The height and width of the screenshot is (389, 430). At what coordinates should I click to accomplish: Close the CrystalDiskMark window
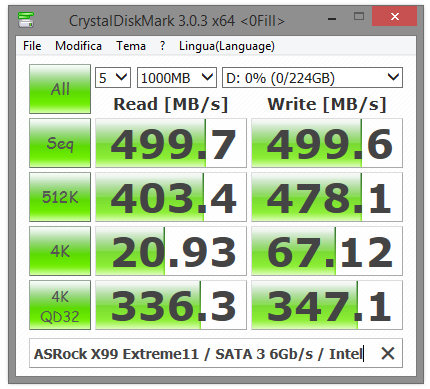pyautogui.click(x=395, y=16)
